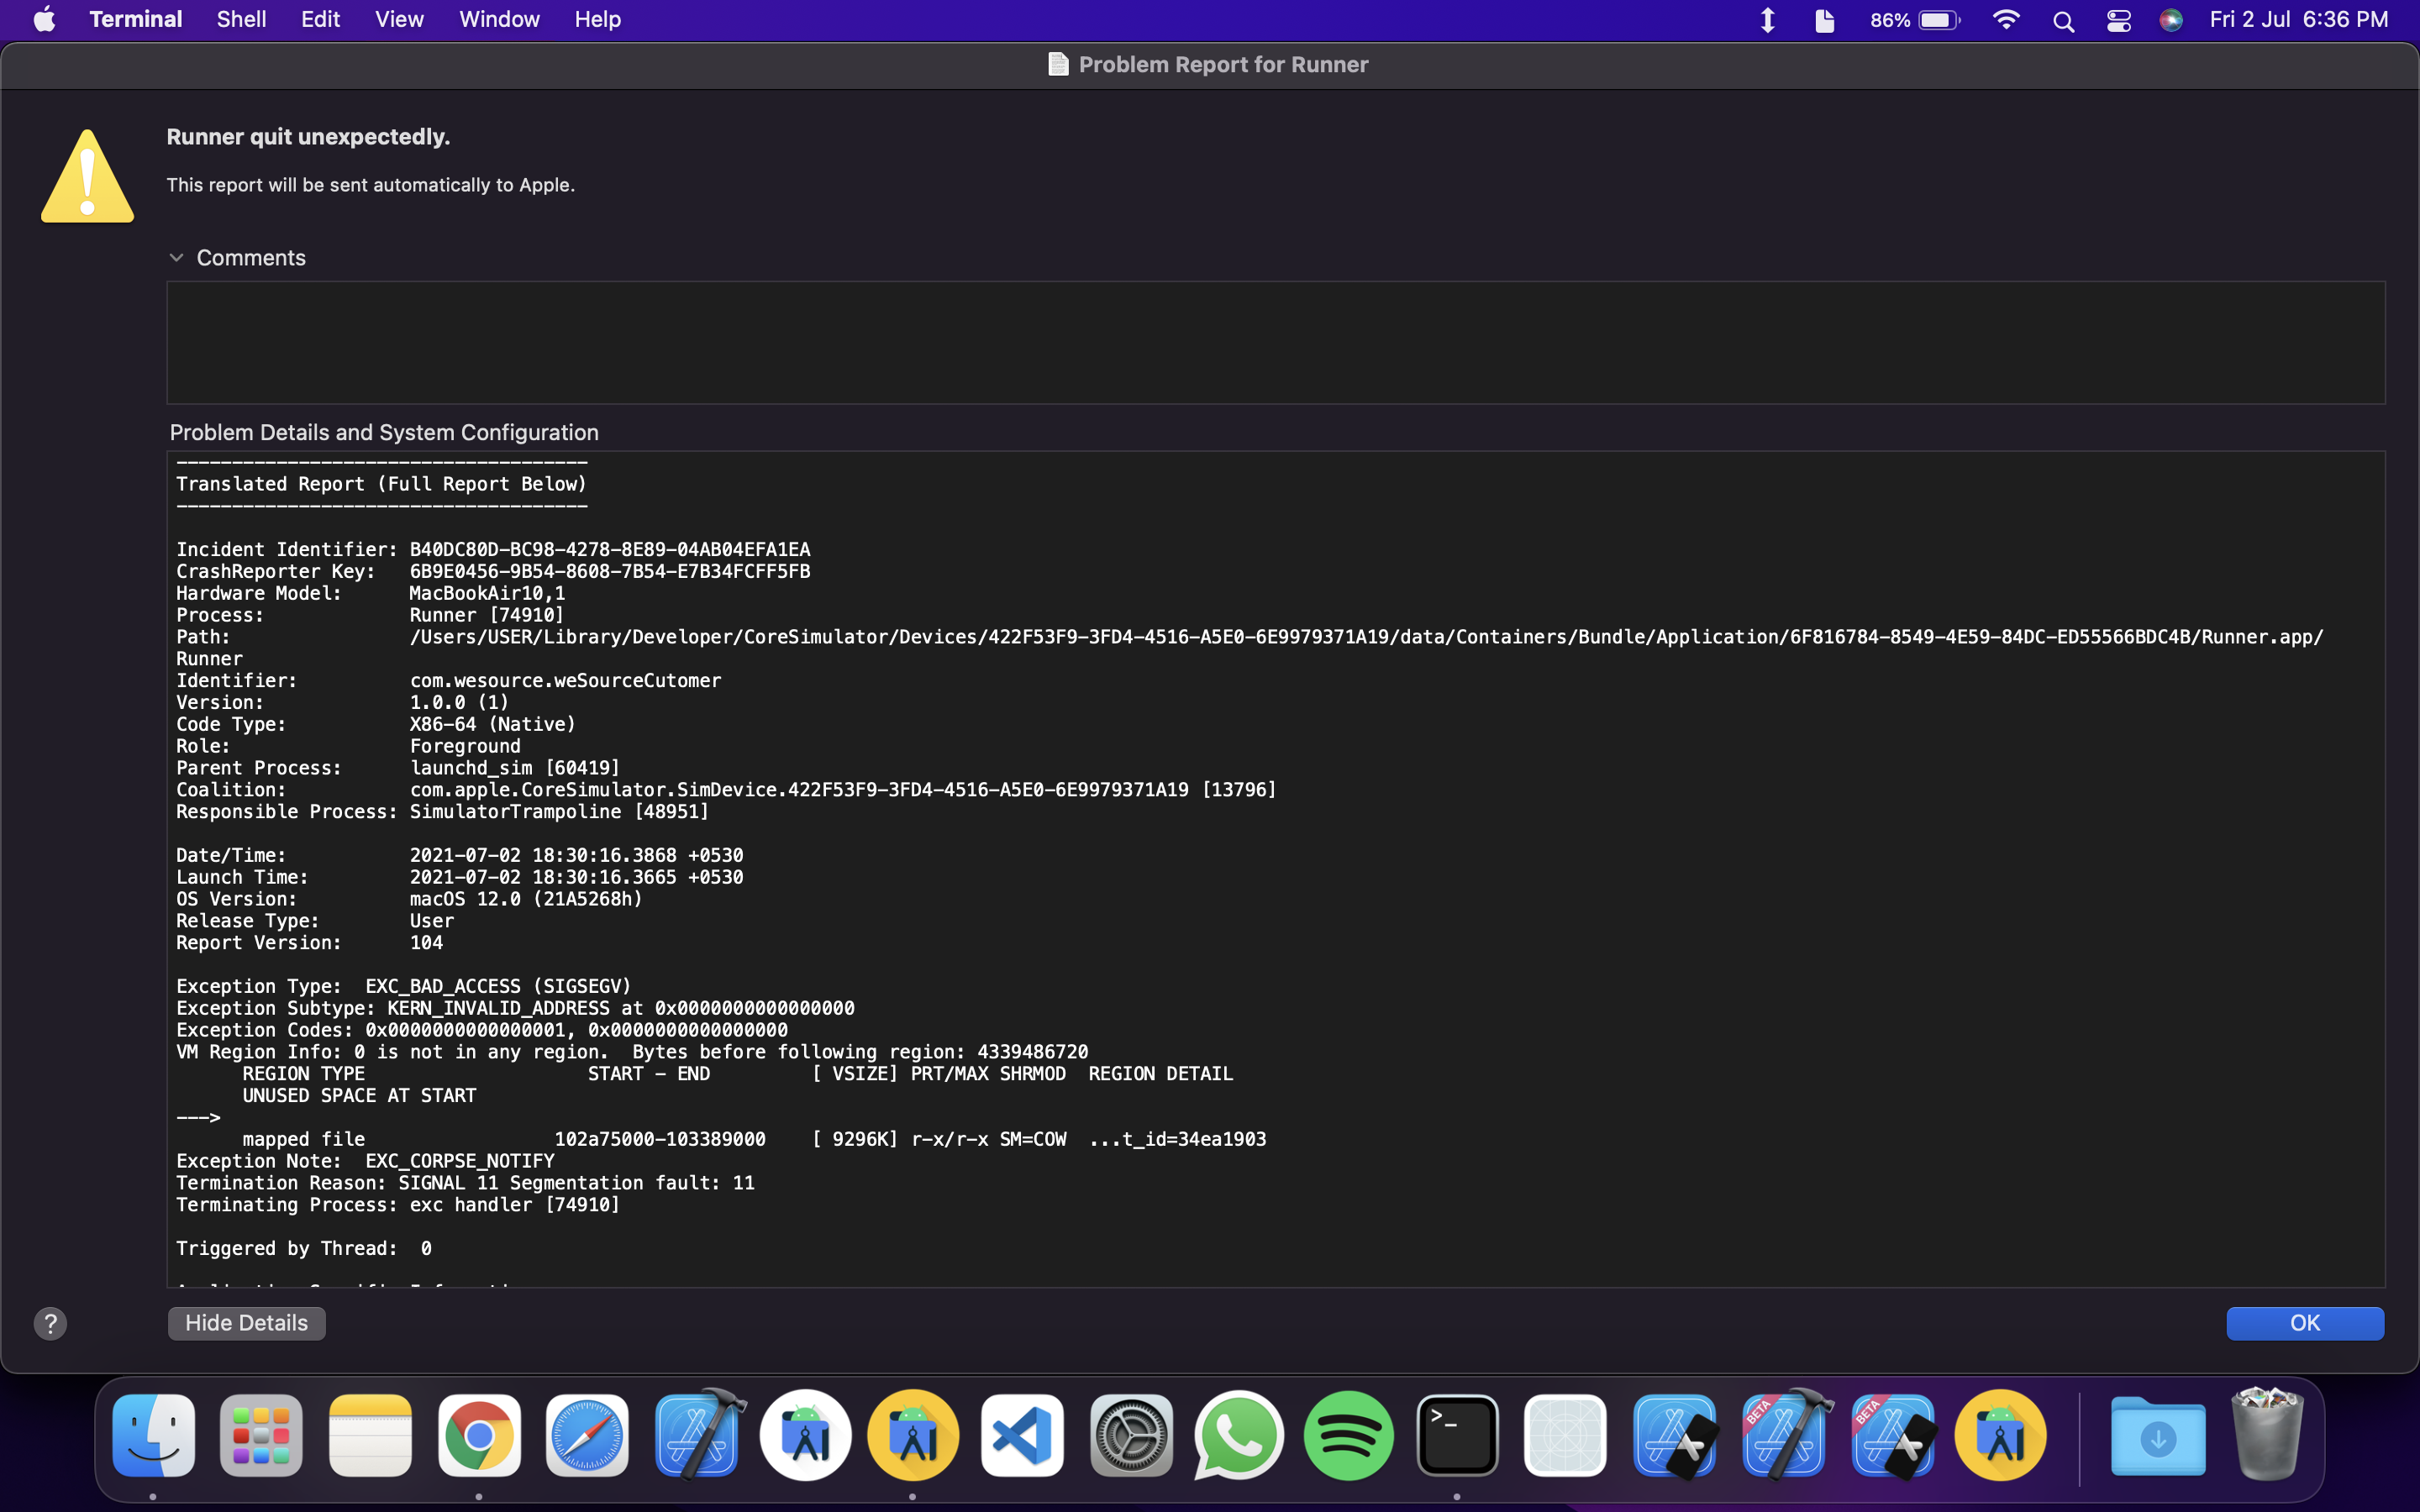Open the Window menu
2420x1512 pixels.
[499, 19]
